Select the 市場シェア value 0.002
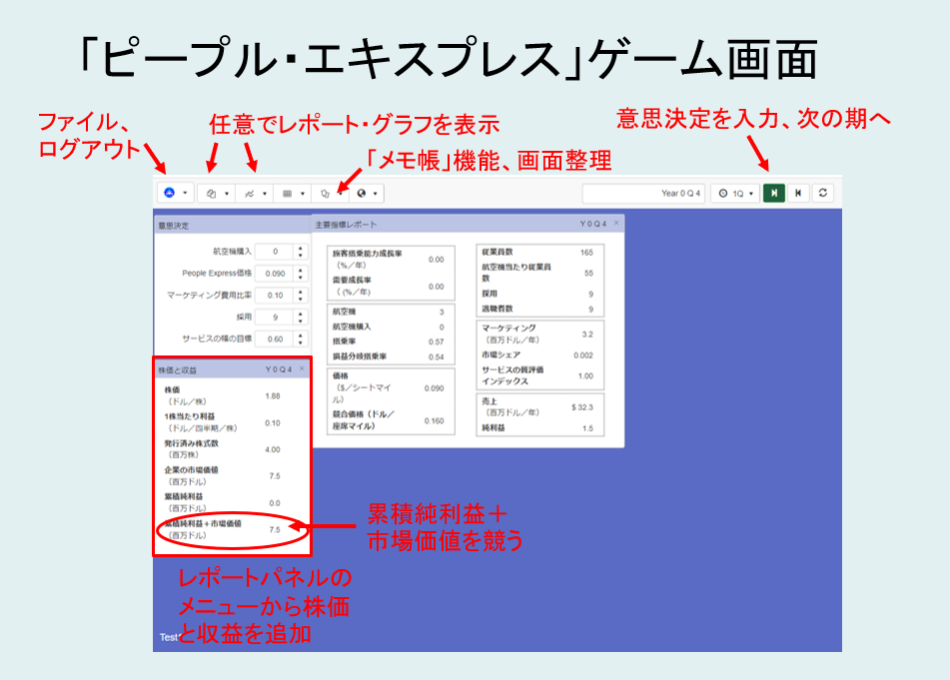 click(x=583, y=355)
